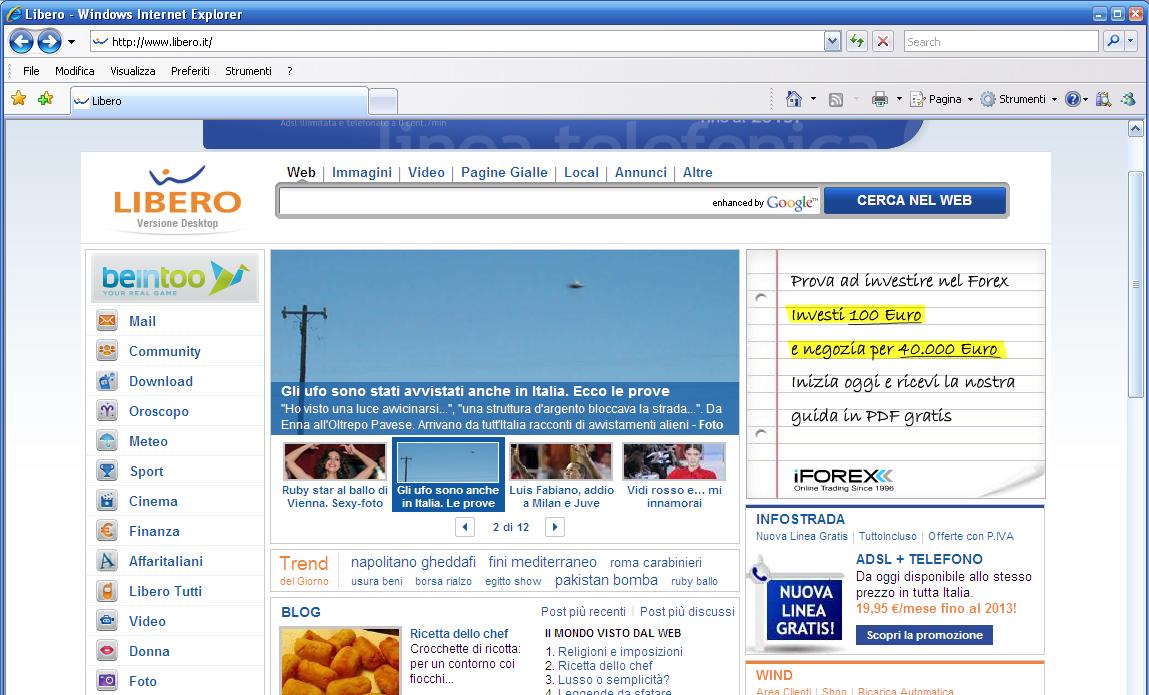Open the address bar URL history dropdown
The height and width of the screenshot is (695, 1149).
[x=832, y=42]
